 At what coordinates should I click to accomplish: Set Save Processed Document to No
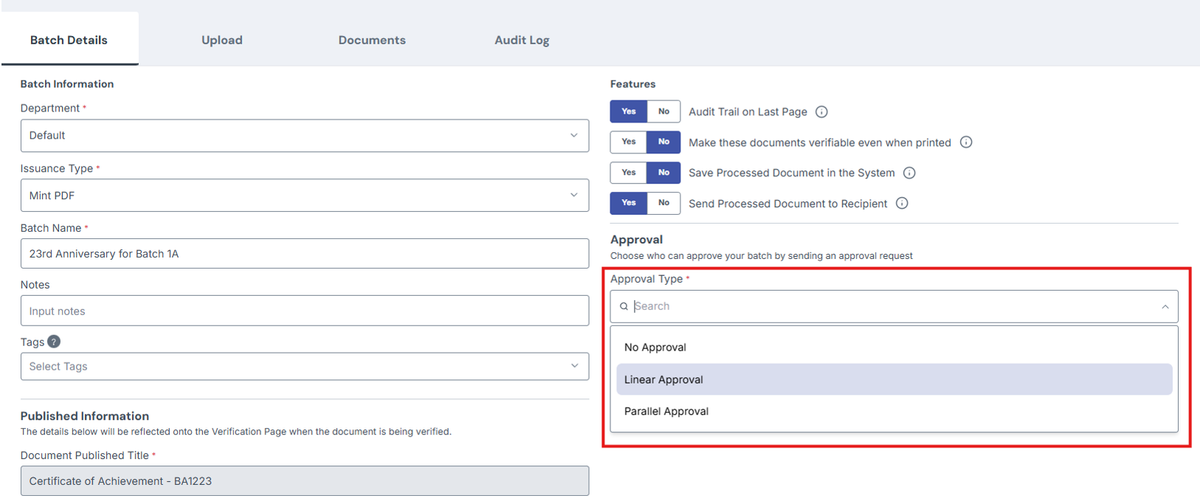[x=663, y=173]
